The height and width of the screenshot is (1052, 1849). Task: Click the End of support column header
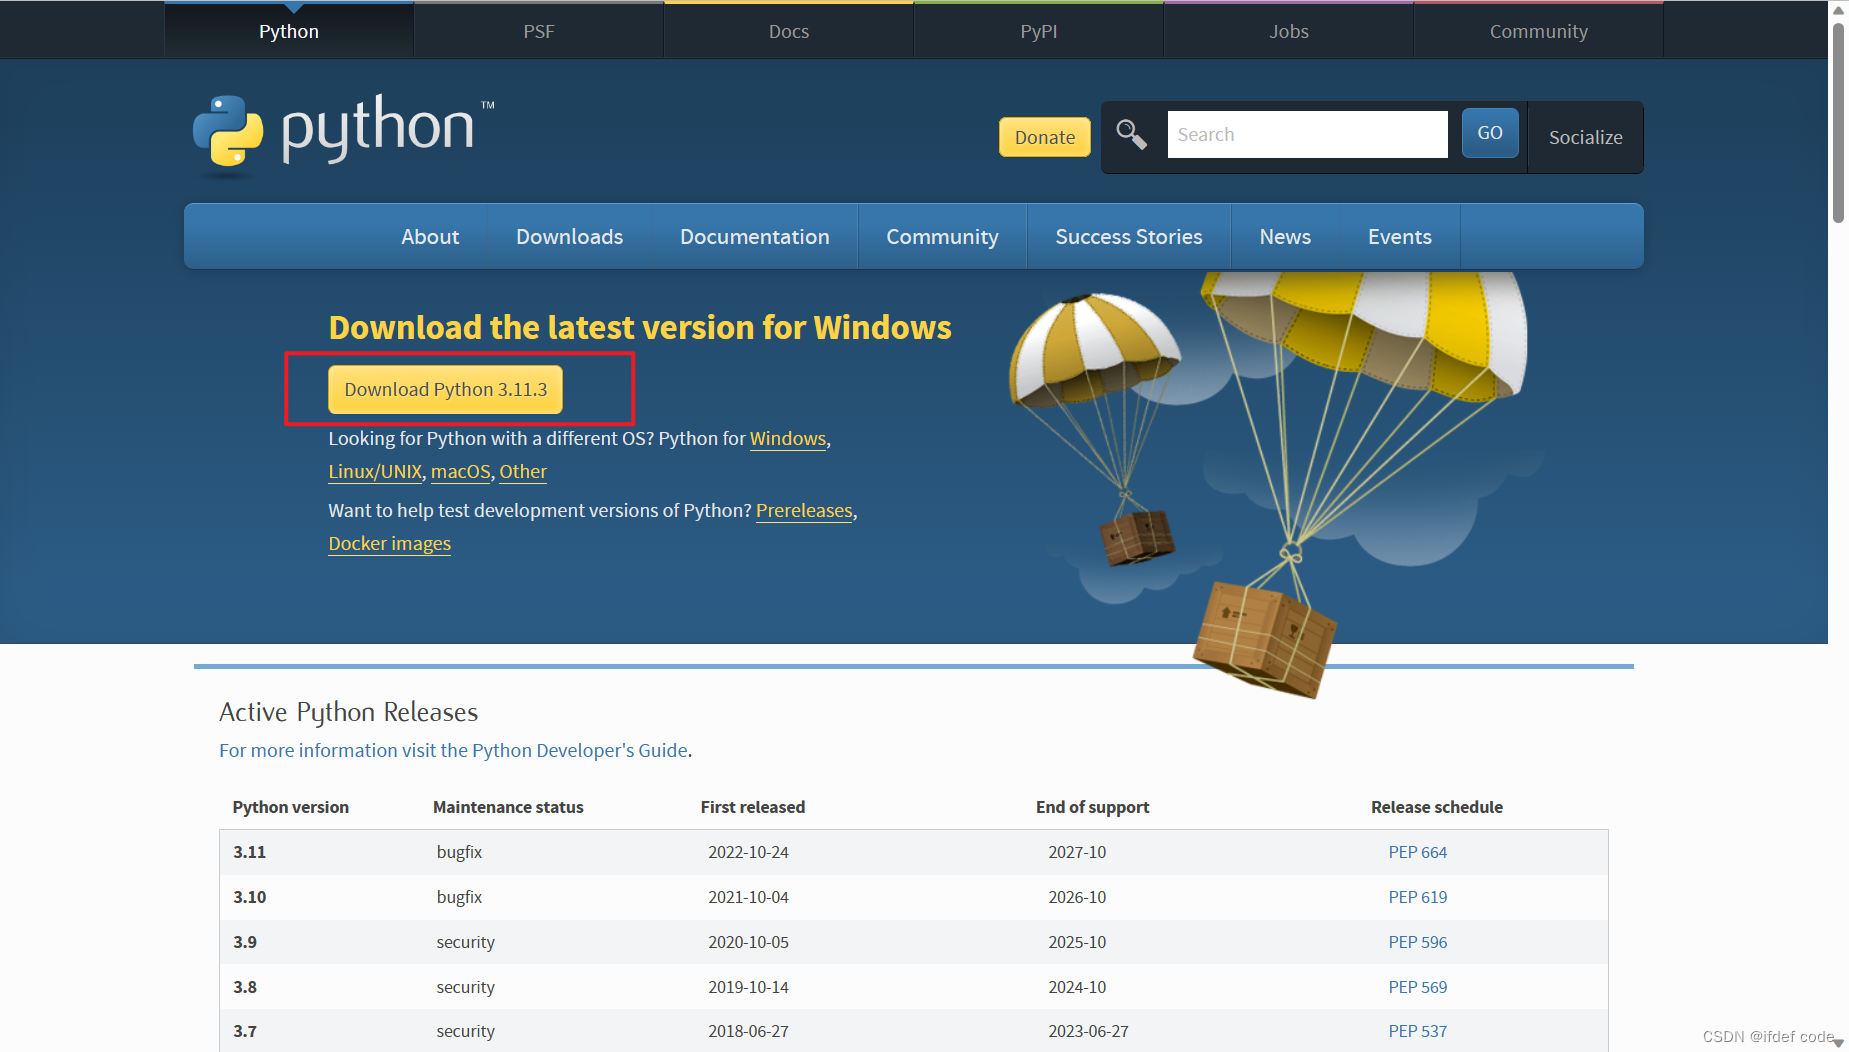click(x=1093, y=807)
